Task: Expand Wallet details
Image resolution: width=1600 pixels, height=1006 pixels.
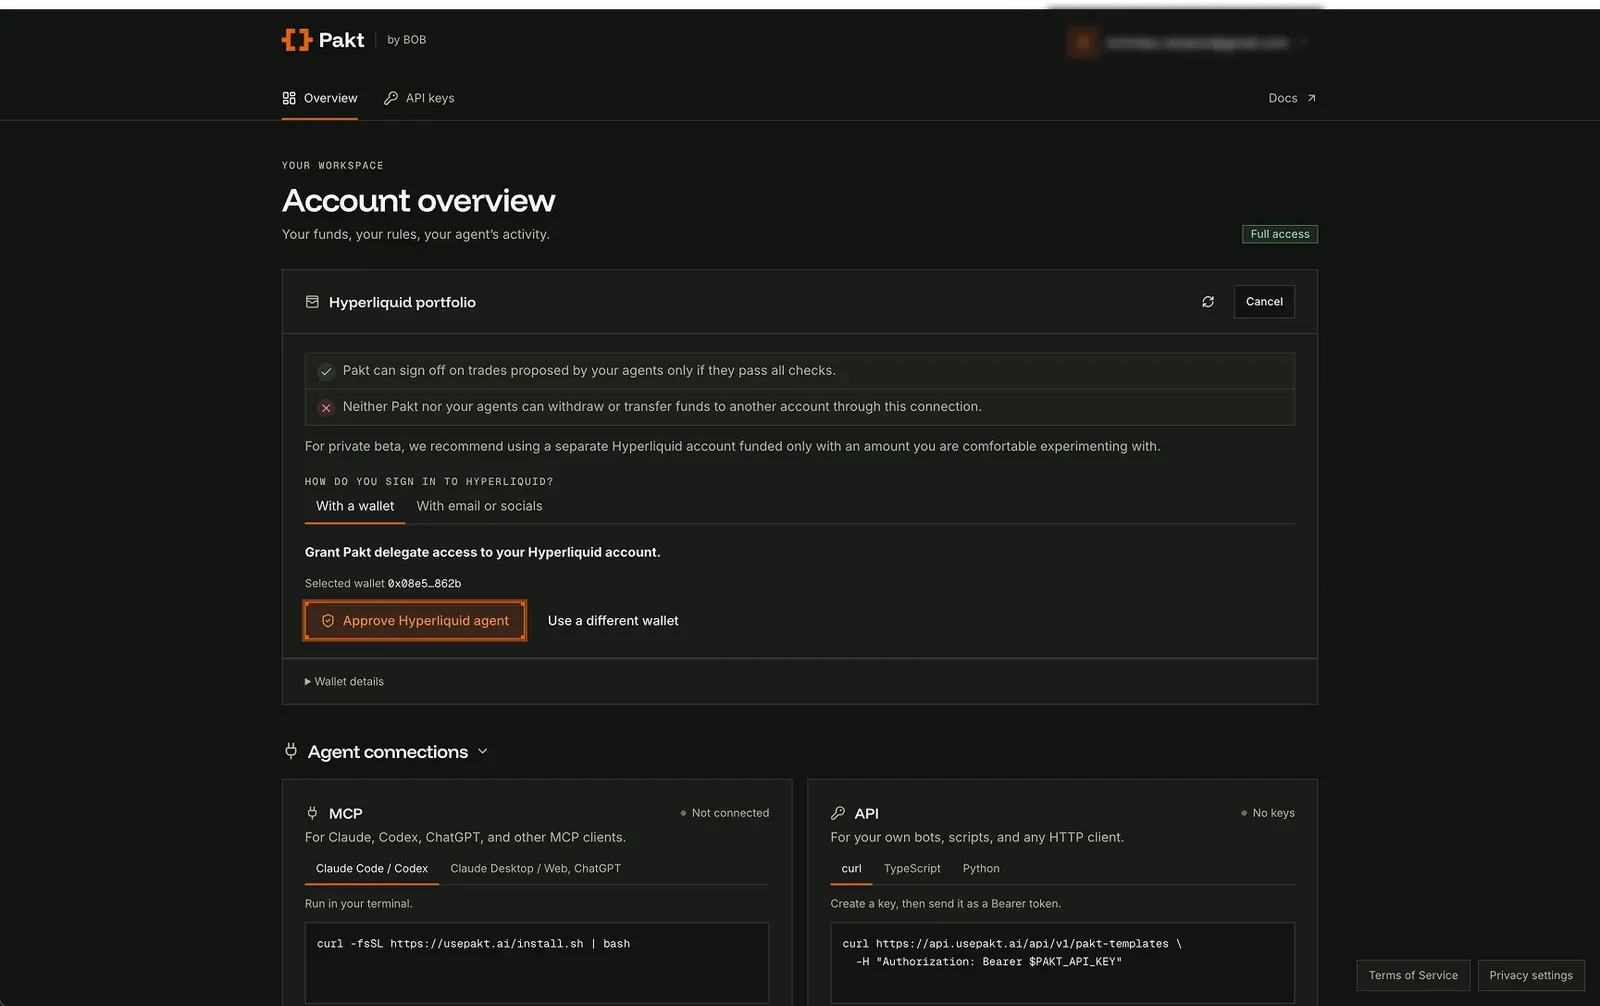Action: pos(344,682)
